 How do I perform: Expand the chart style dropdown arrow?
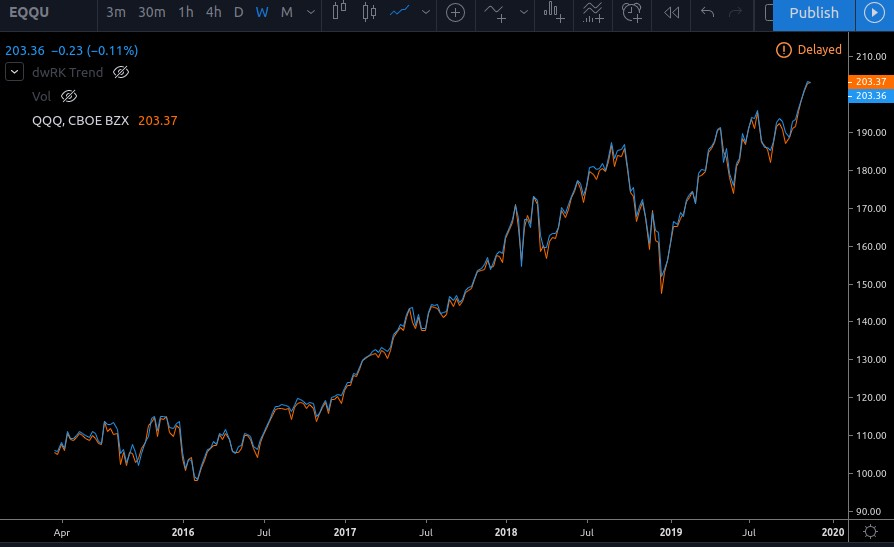point(427,13)
